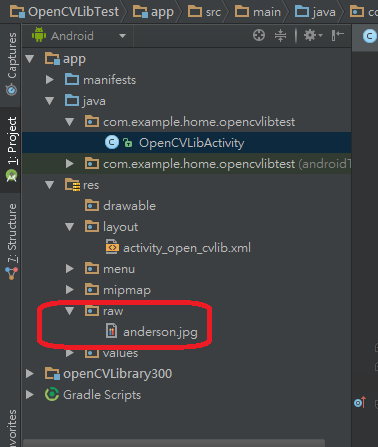Select activity_open_cvlib.xml in the tree
This screenshot has width=378, height=447.
tap(187, 248)
